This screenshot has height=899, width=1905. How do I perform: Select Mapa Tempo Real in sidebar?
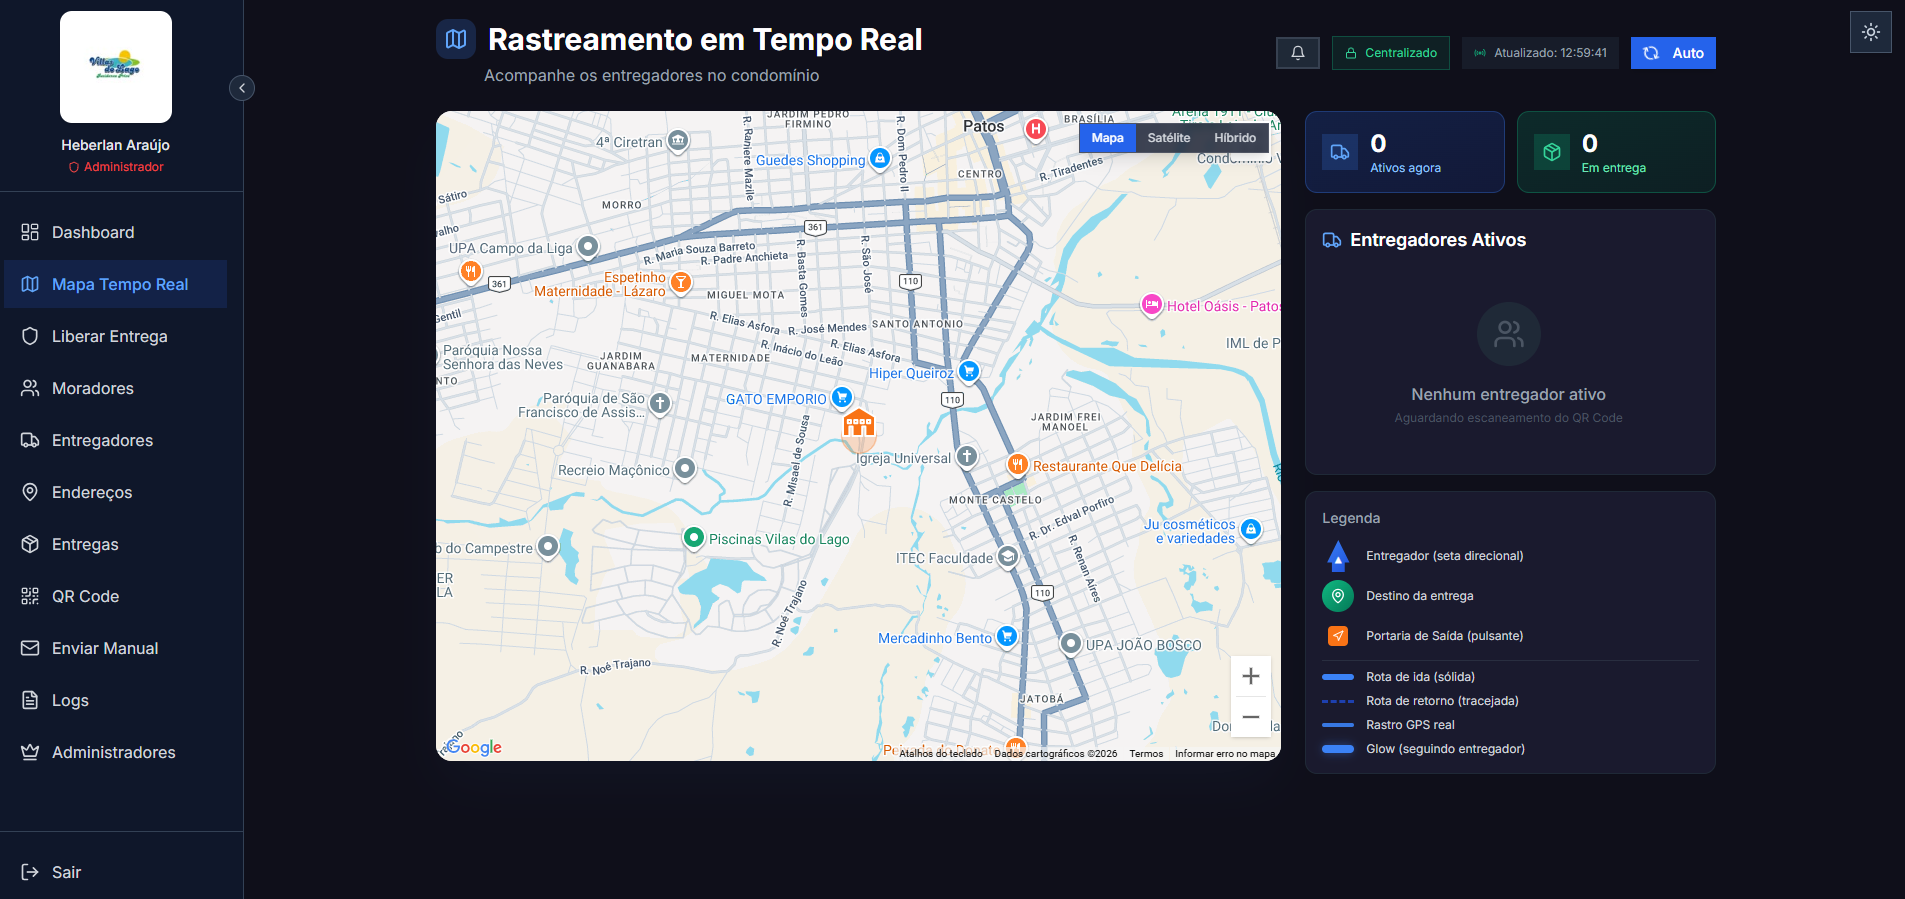coord(116,284)
